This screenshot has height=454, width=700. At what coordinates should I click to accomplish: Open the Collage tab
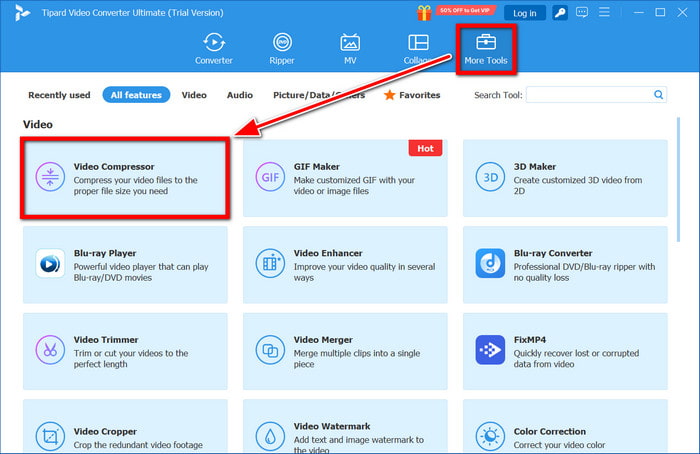pos(418,49)
